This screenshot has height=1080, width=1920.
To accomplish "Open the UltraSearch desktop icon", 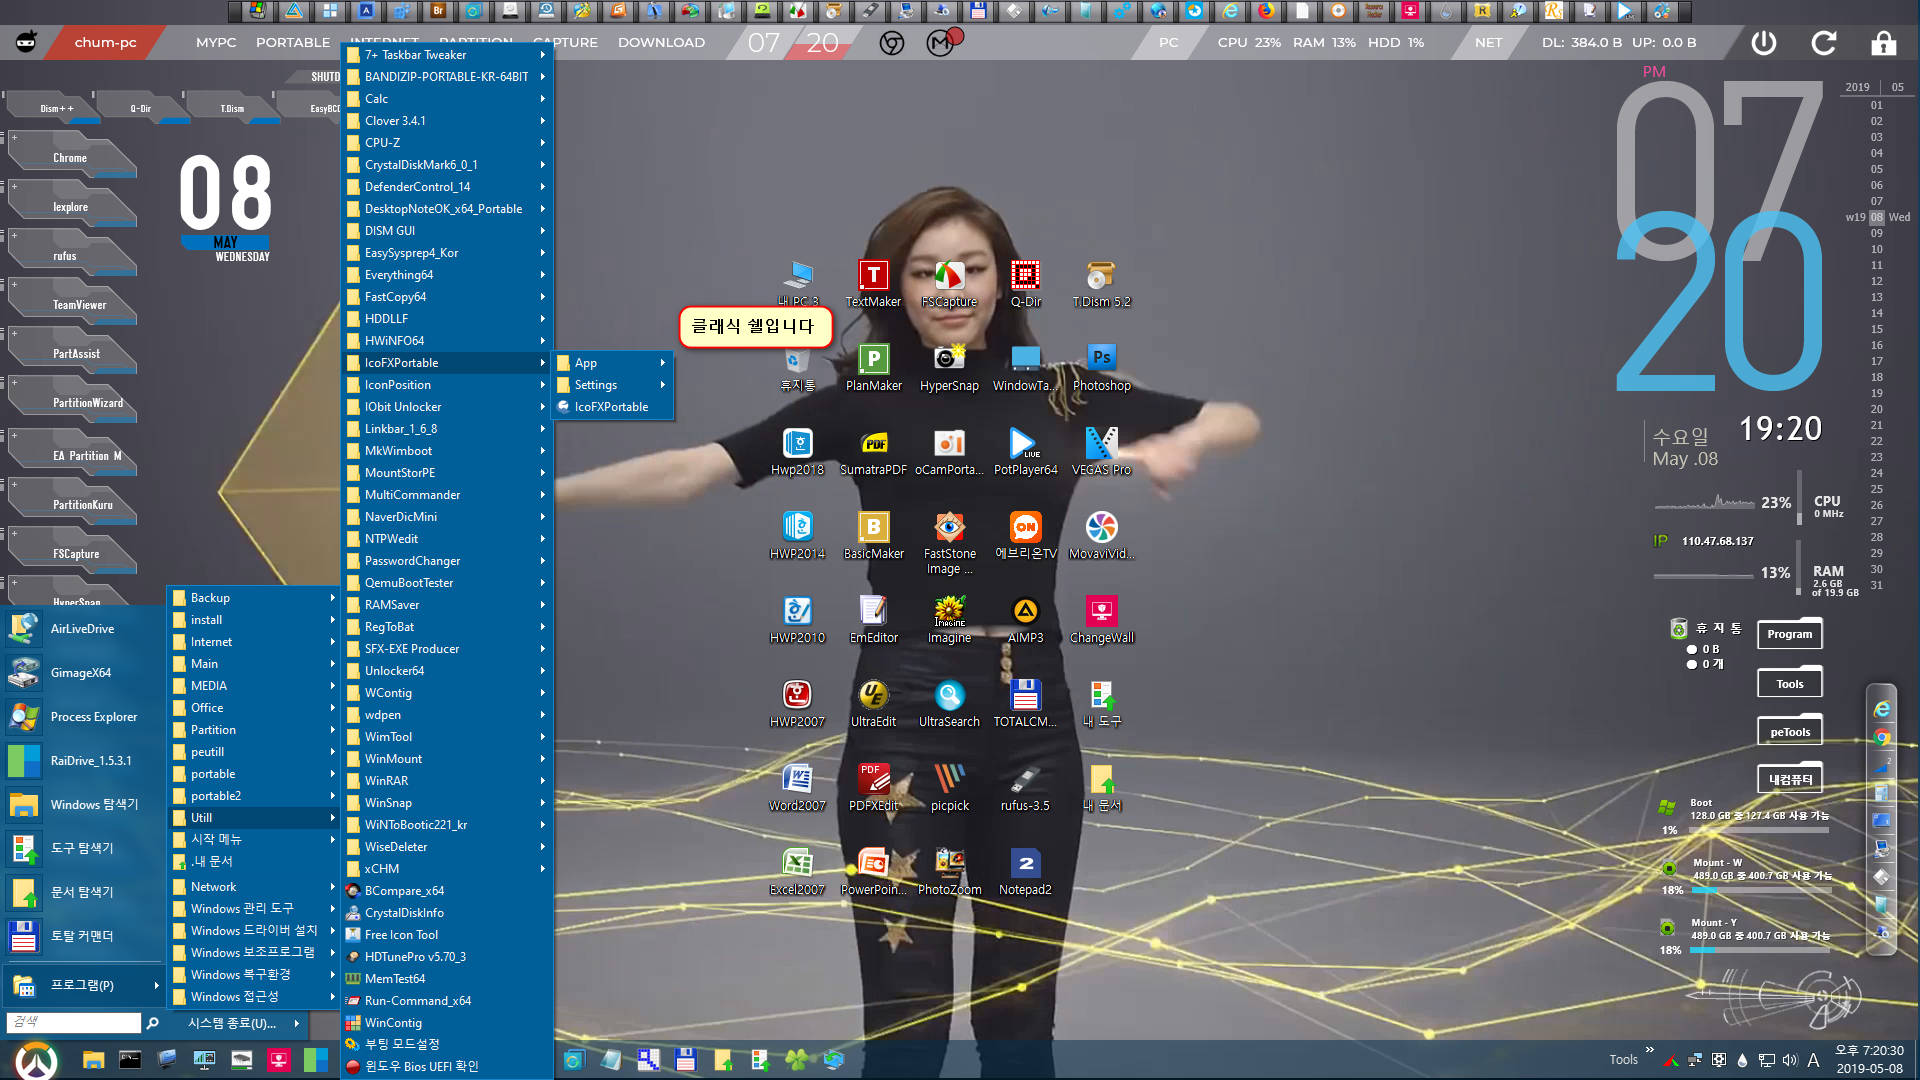I will [x=949, y=703].
